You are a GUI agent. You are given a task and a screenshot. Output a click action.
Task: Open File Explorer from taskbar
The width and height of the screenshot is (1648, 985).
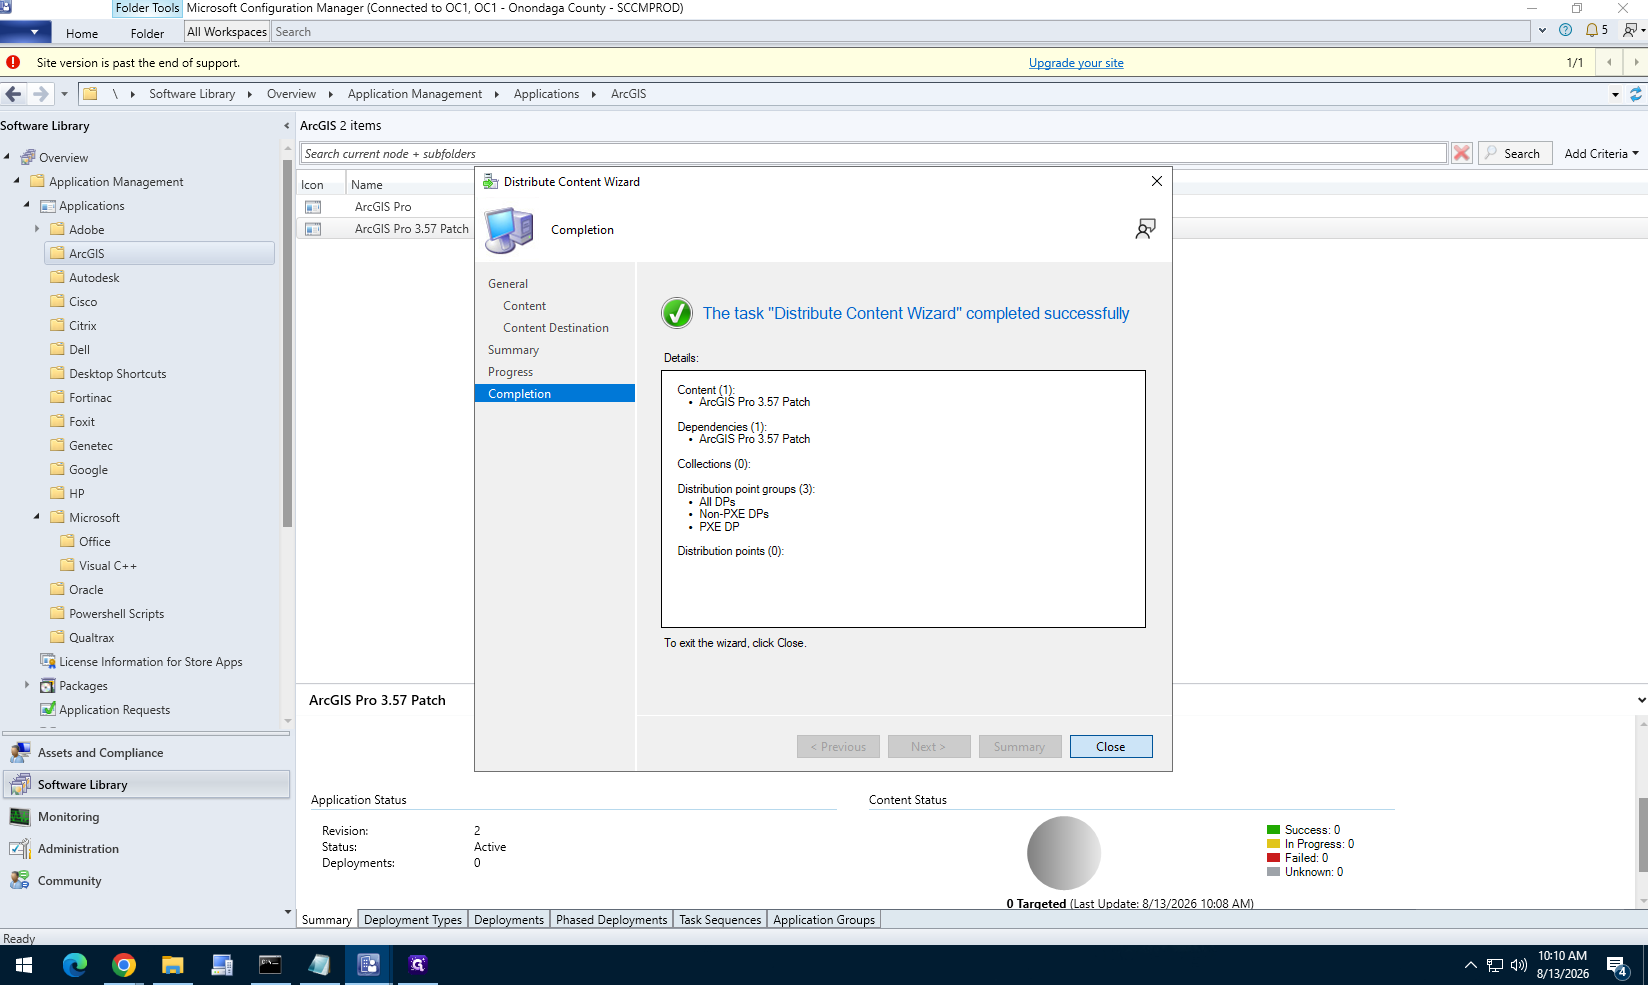click(173, 965)
